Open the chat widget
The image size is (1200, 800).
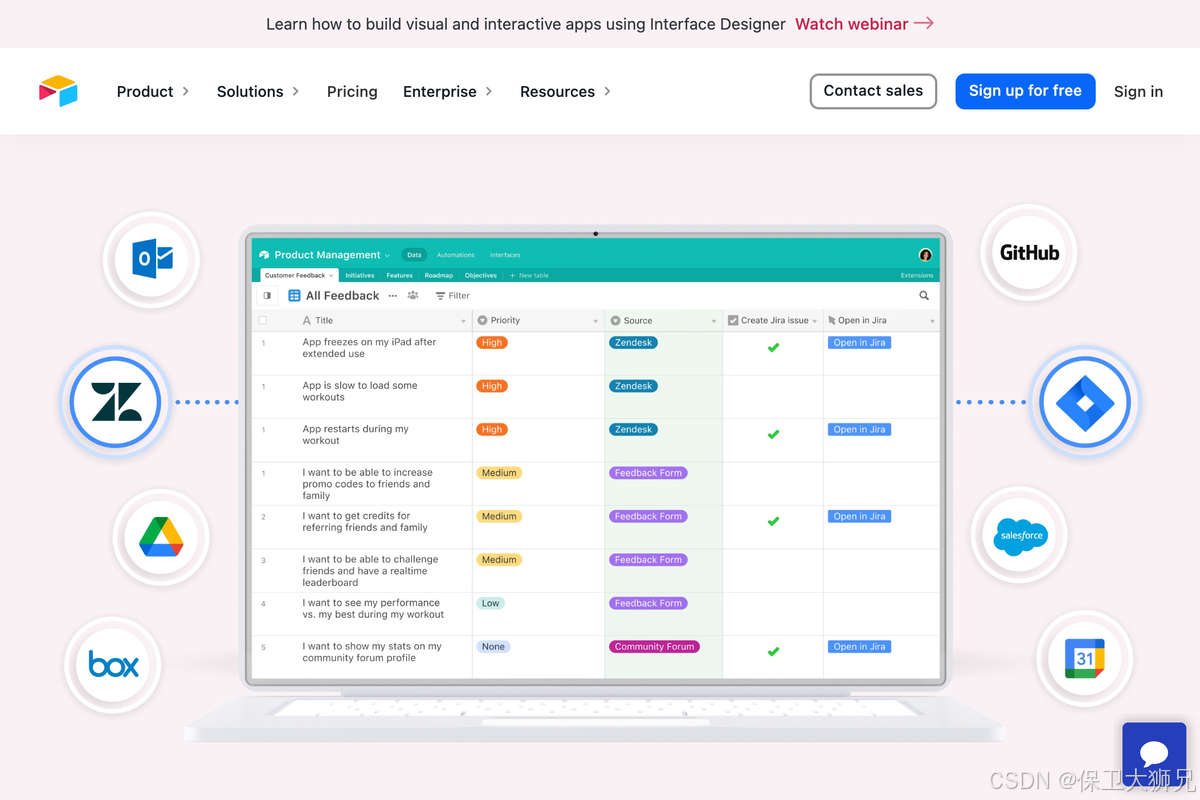point(1154,755)
